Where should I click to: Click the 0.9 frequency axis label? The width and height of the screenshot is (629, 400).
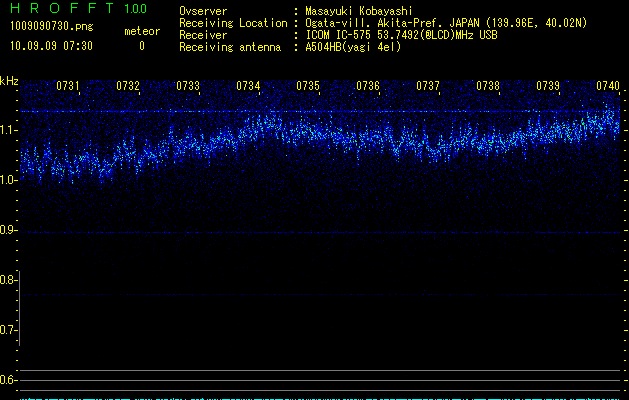pos(9,230)
